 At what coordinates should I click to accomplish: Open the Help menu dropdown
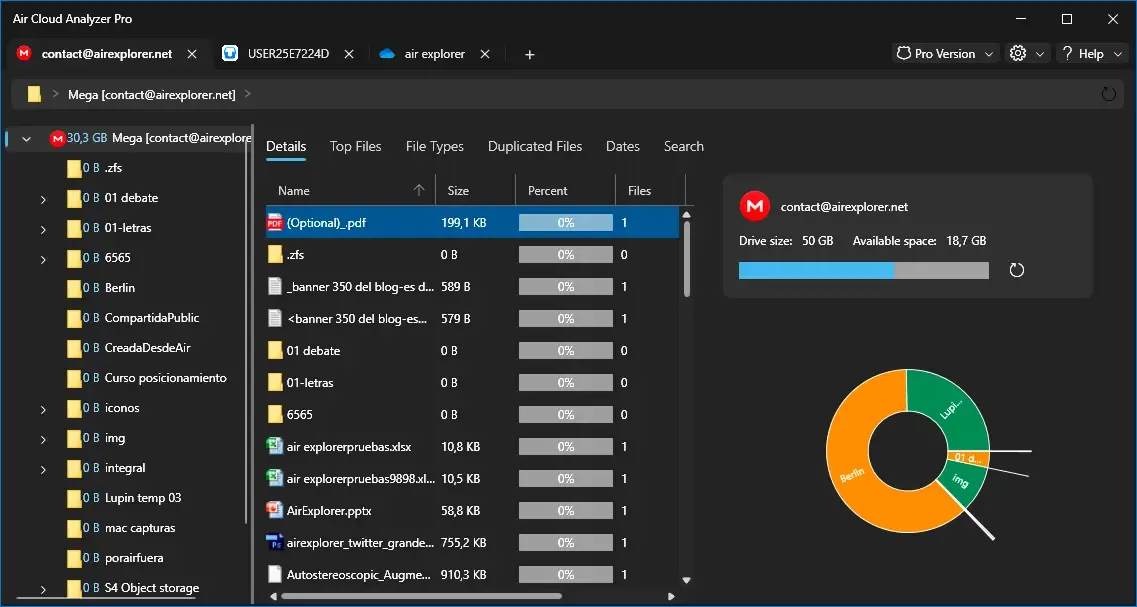coord(1092,54)
